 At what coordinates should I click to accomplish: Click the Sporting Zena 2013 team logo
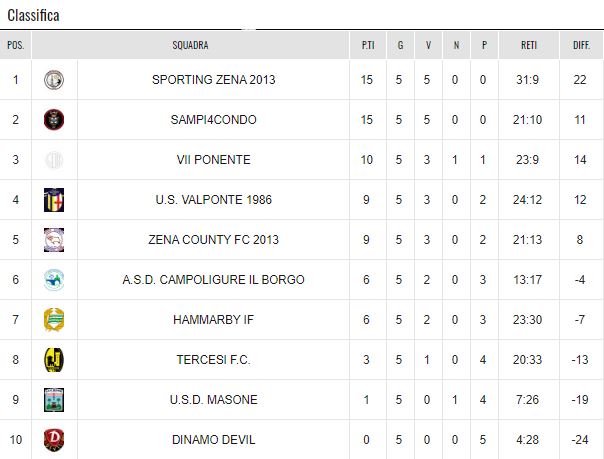[x=54, y=80]
